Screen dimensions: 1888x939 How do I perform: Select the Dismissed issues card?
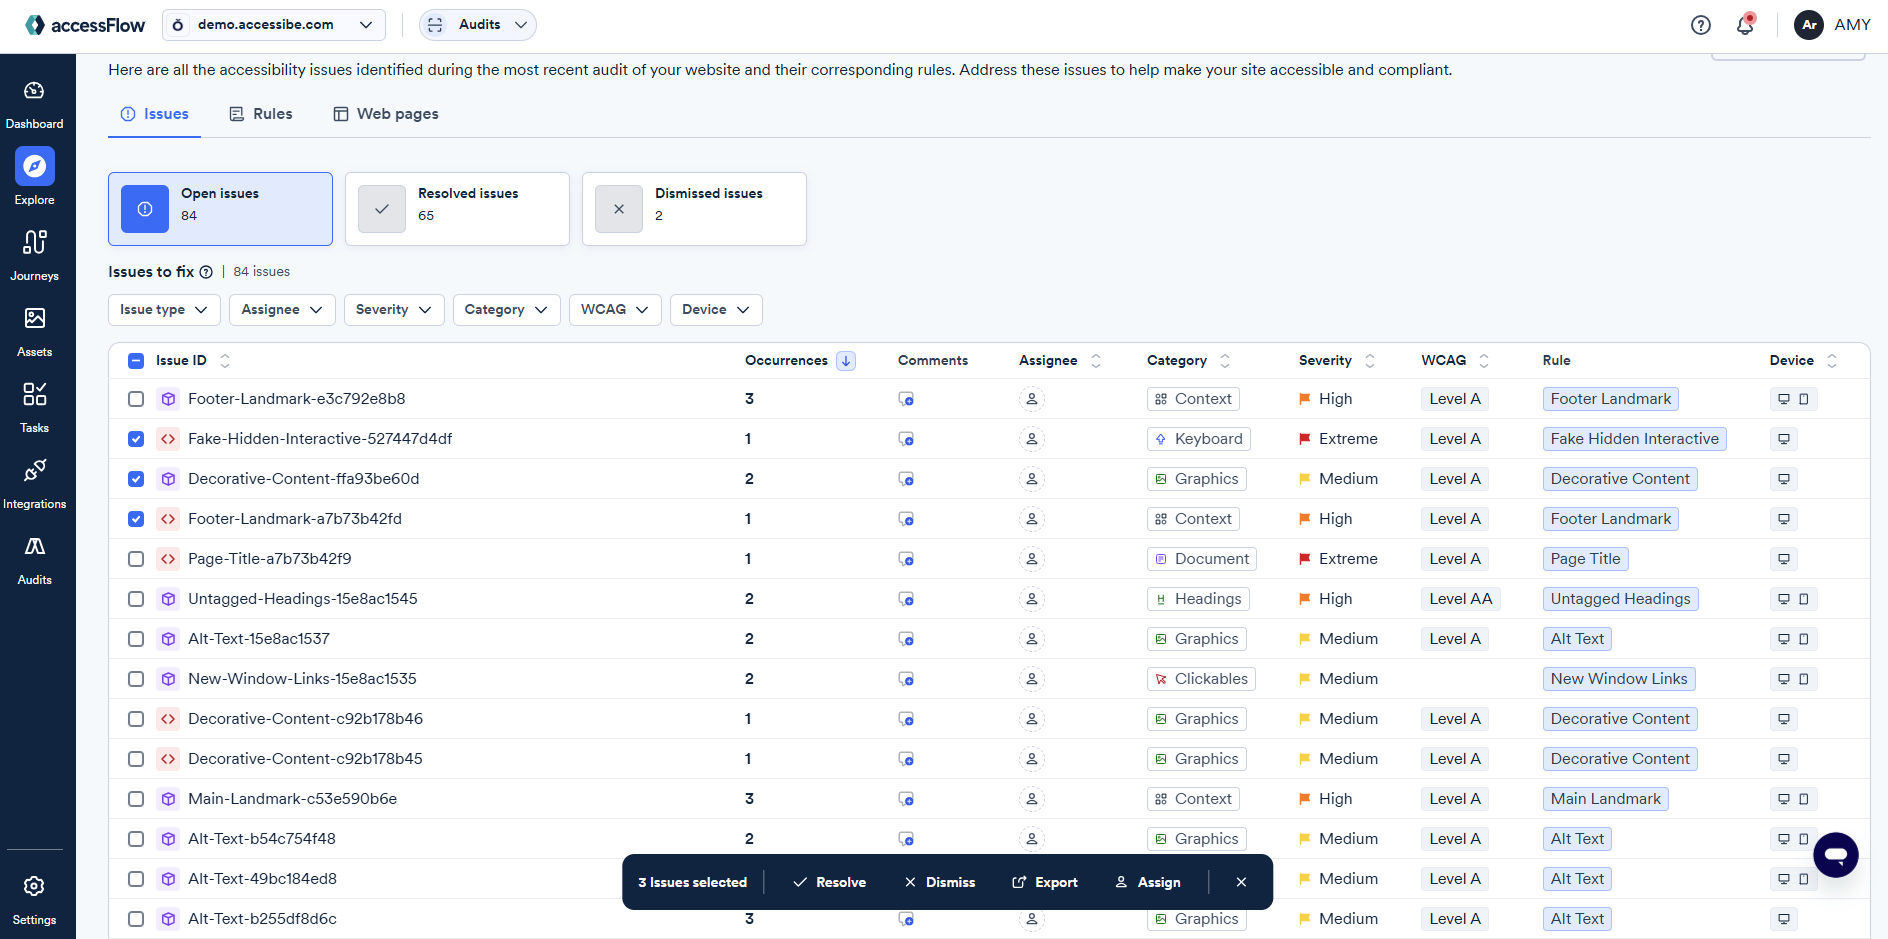694,209
